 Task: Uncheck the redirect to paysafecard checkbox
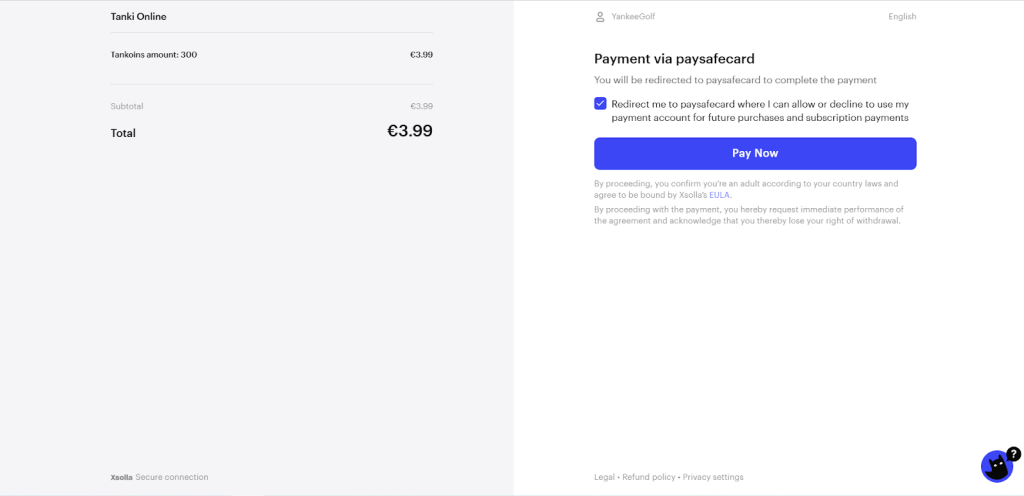(x=600, y=104)
